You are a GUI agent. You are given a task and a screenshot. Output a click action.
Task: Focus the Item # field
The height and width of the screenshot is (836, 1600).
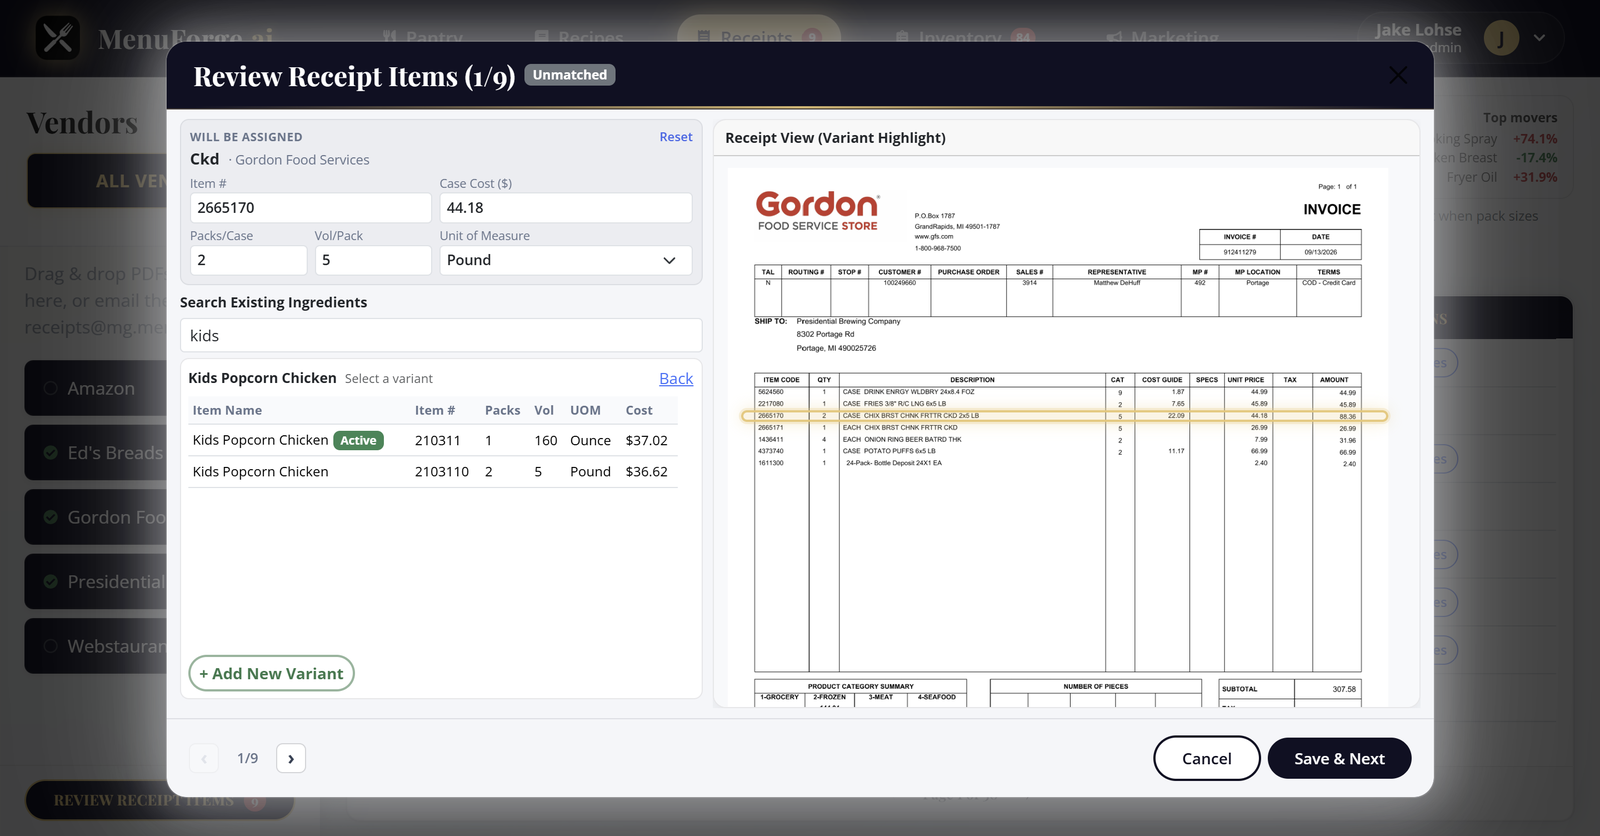310,208
